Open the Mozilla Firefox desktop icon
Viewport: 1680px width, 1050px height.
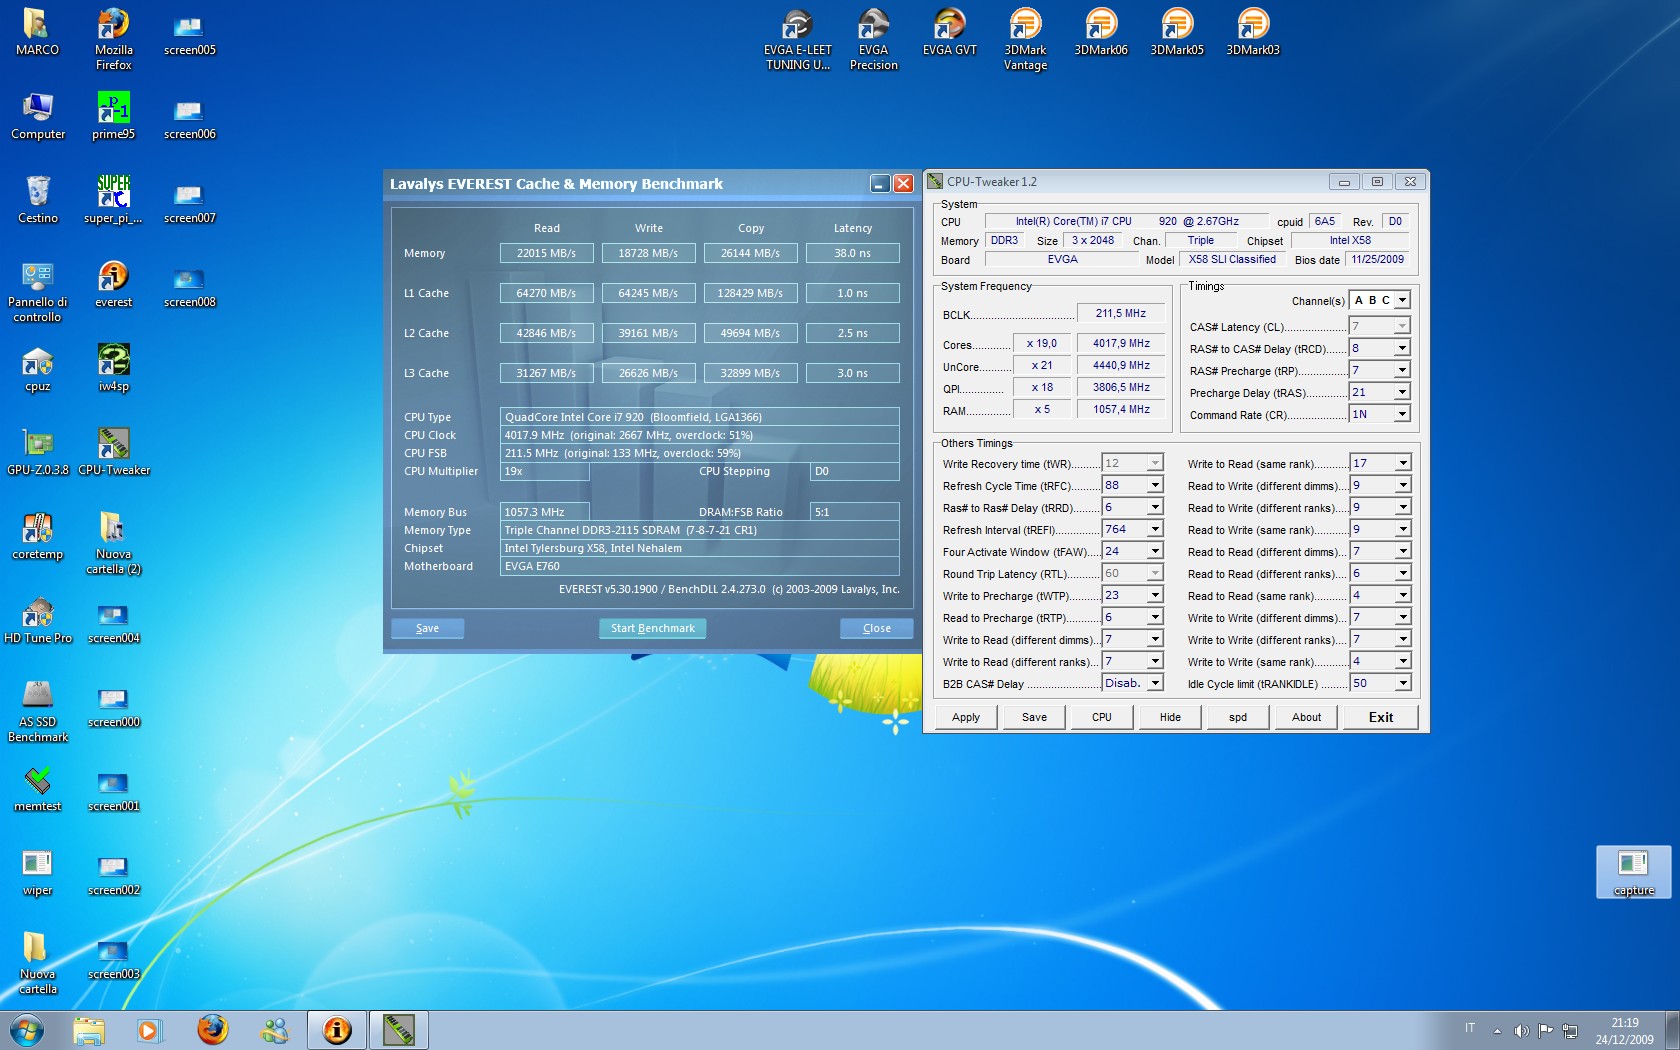[x=113, y=38]
